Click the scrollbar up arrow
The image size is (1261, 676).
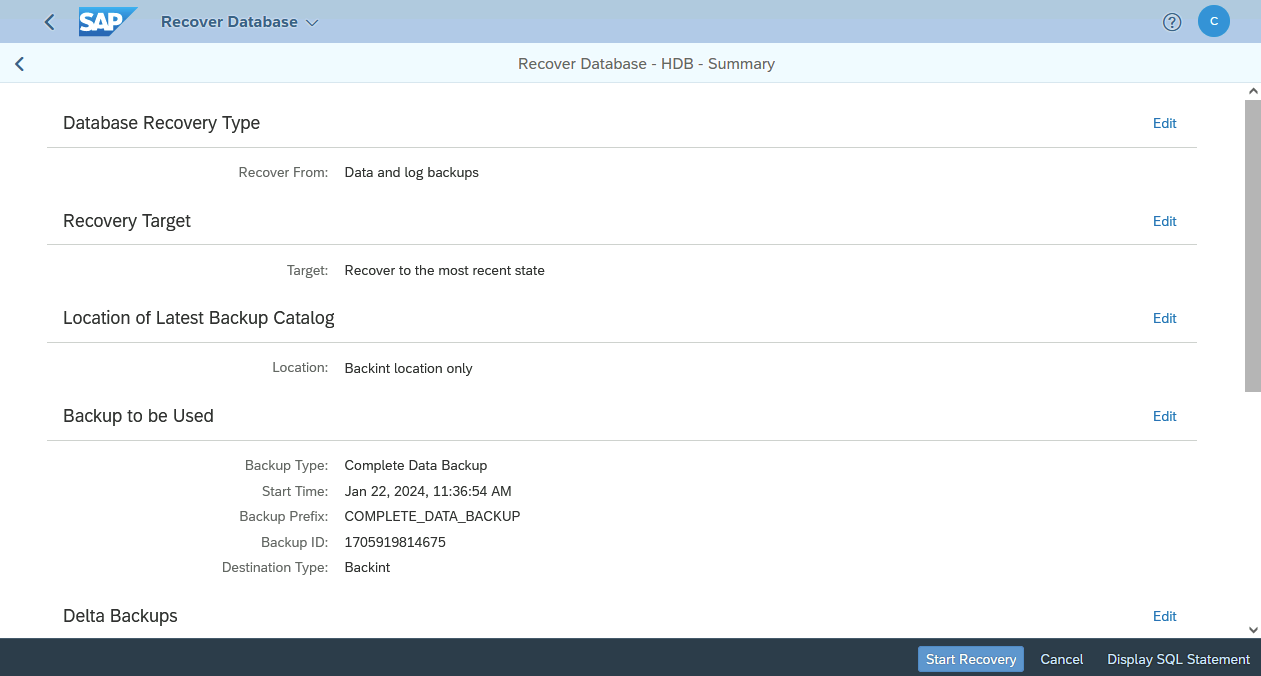[1253, 89]
